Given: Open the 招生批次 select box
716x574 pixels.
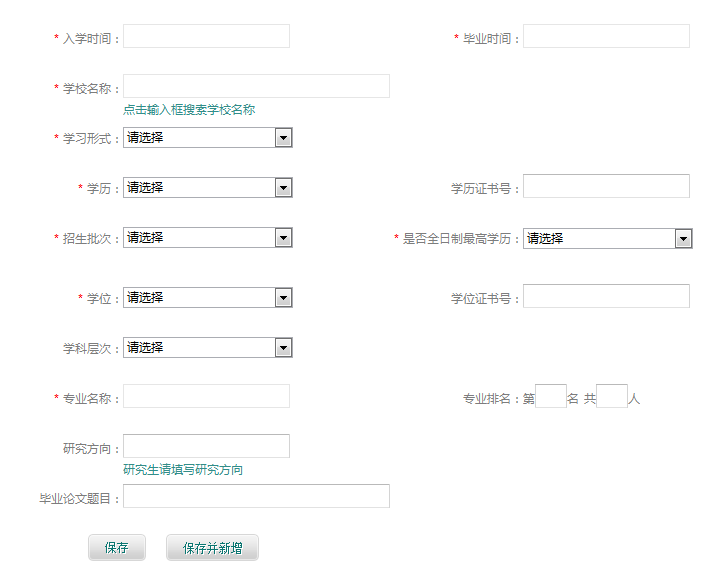Looking at the screenshot, I should tap(207, 238).
